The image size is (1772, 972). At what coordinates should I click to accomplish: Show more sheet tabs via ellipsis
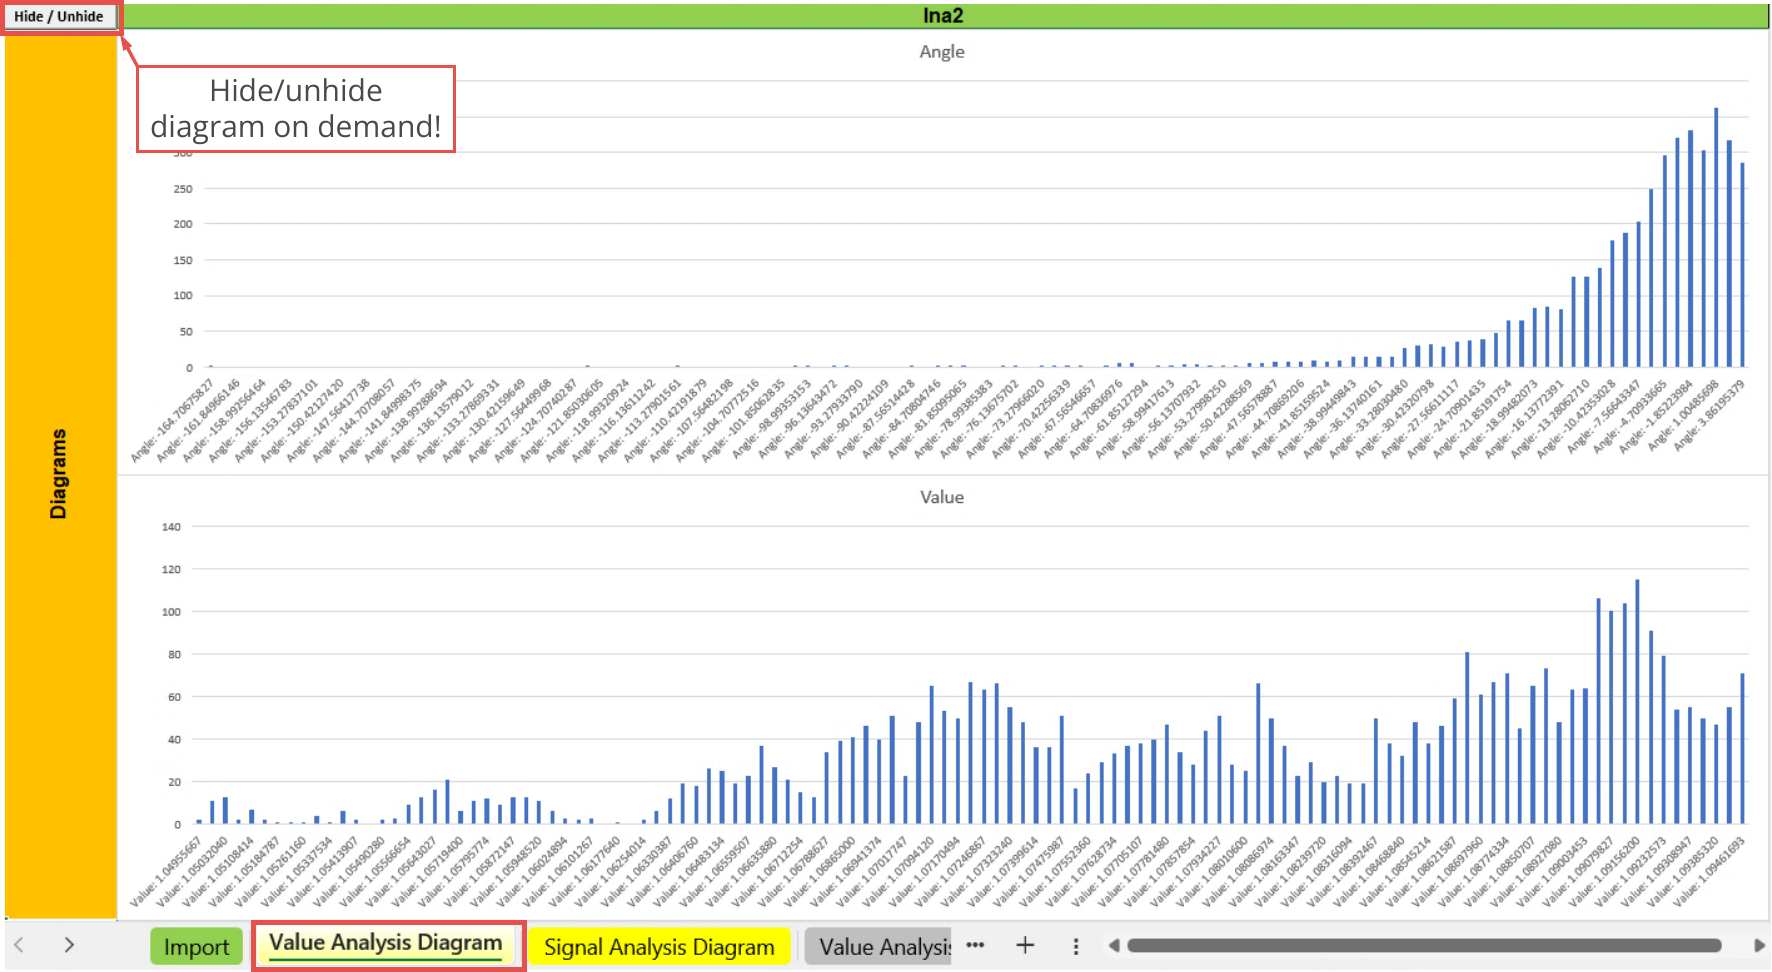coord(975,945)
